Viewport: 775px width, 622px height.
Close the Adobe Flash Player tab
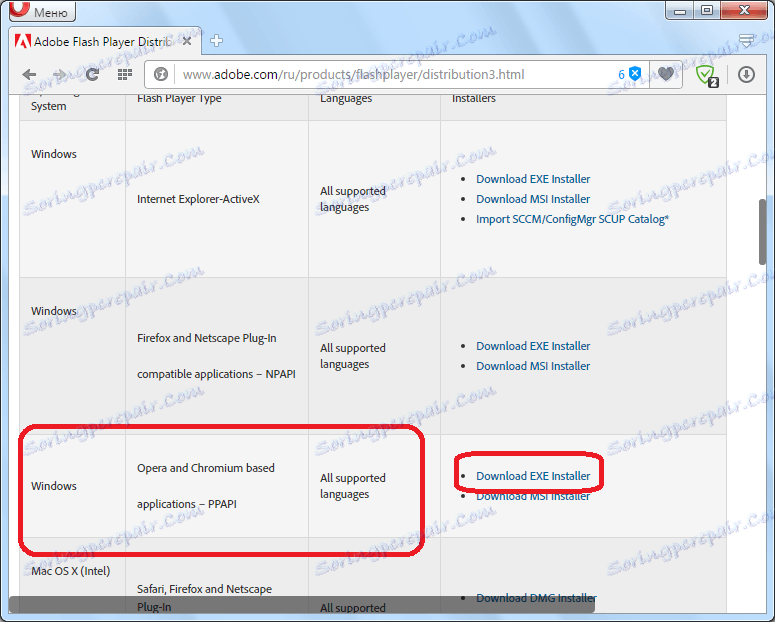tap(187, 41)
